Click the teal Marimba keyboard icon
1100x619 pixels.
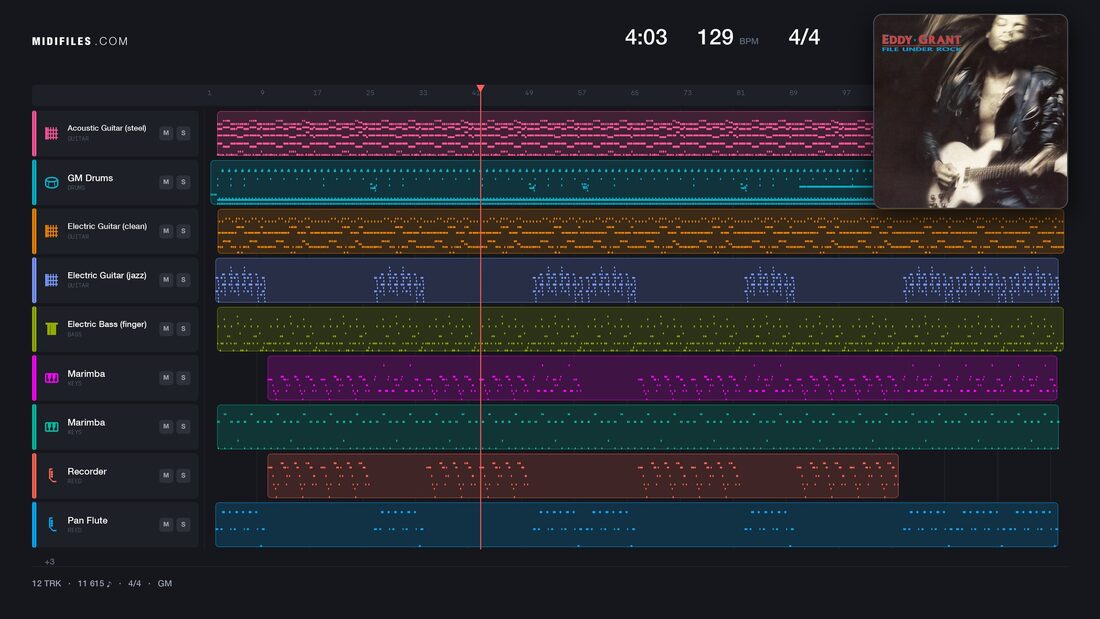(x=51, y=427)
